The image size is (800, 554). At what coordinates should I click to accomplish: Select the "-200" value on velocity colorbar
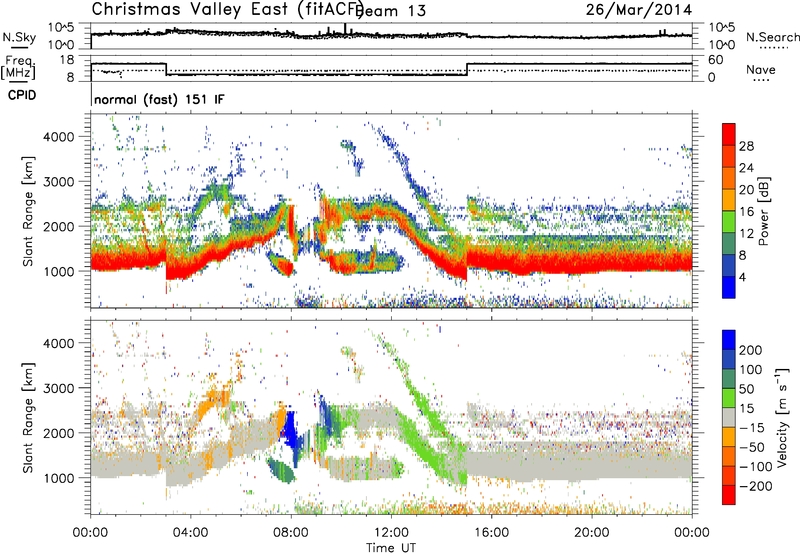point(756,487)
